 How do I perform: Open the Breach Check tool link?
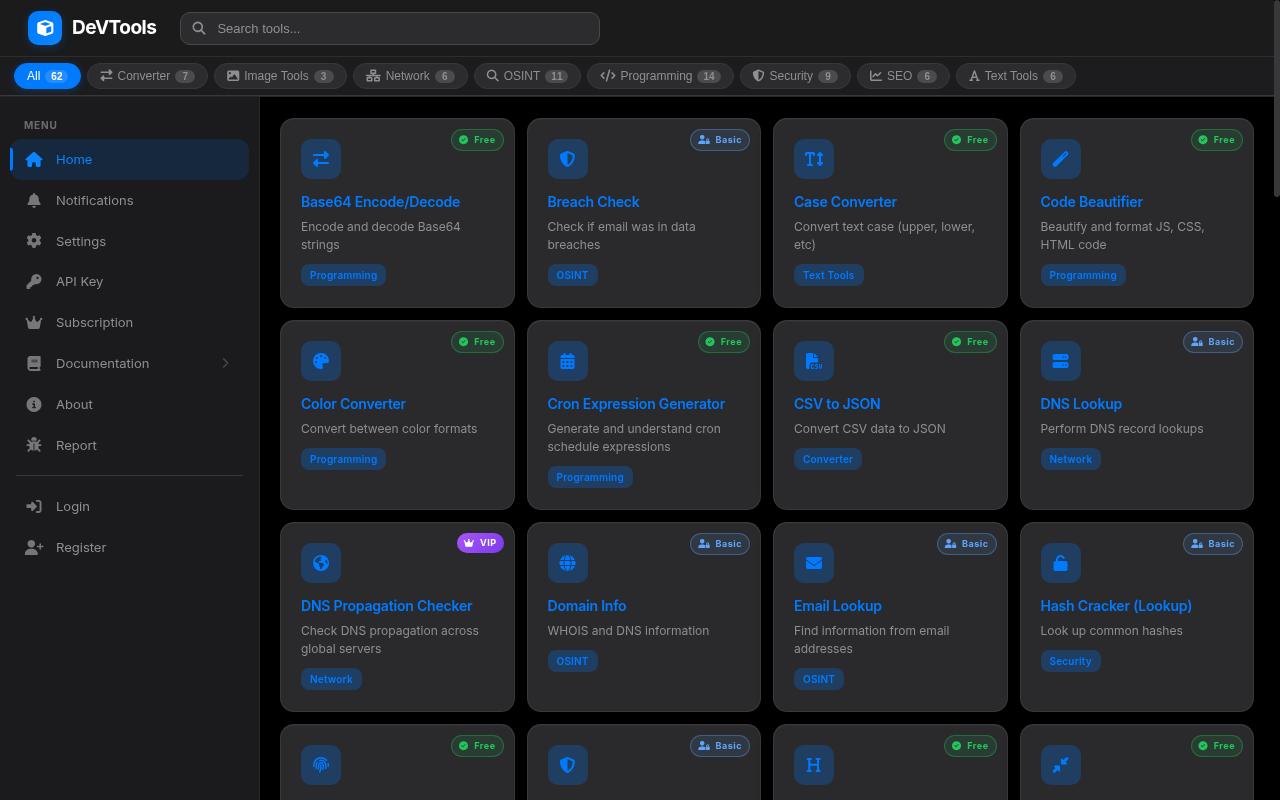coord(593,202)
